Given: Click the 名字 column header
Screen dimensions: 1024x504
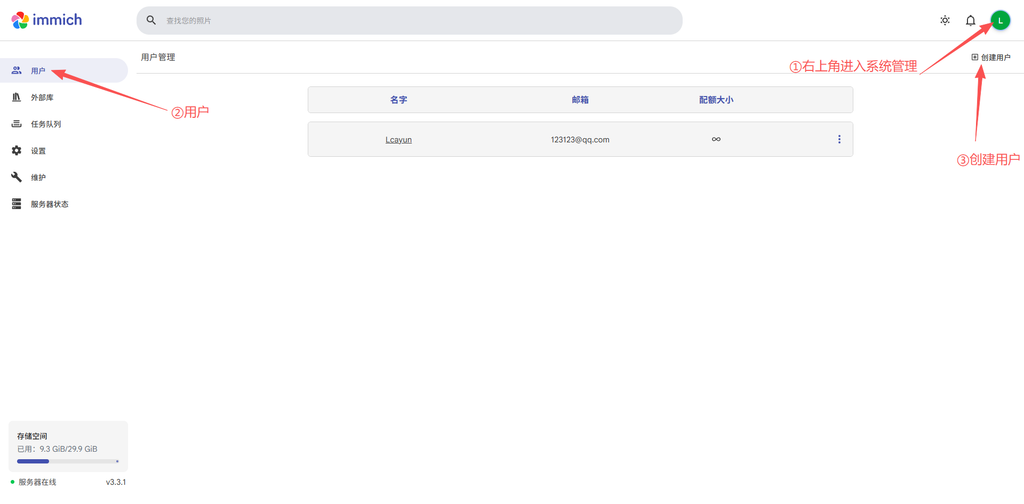Looking at the screenshot, I should click(x=398, y=100).
